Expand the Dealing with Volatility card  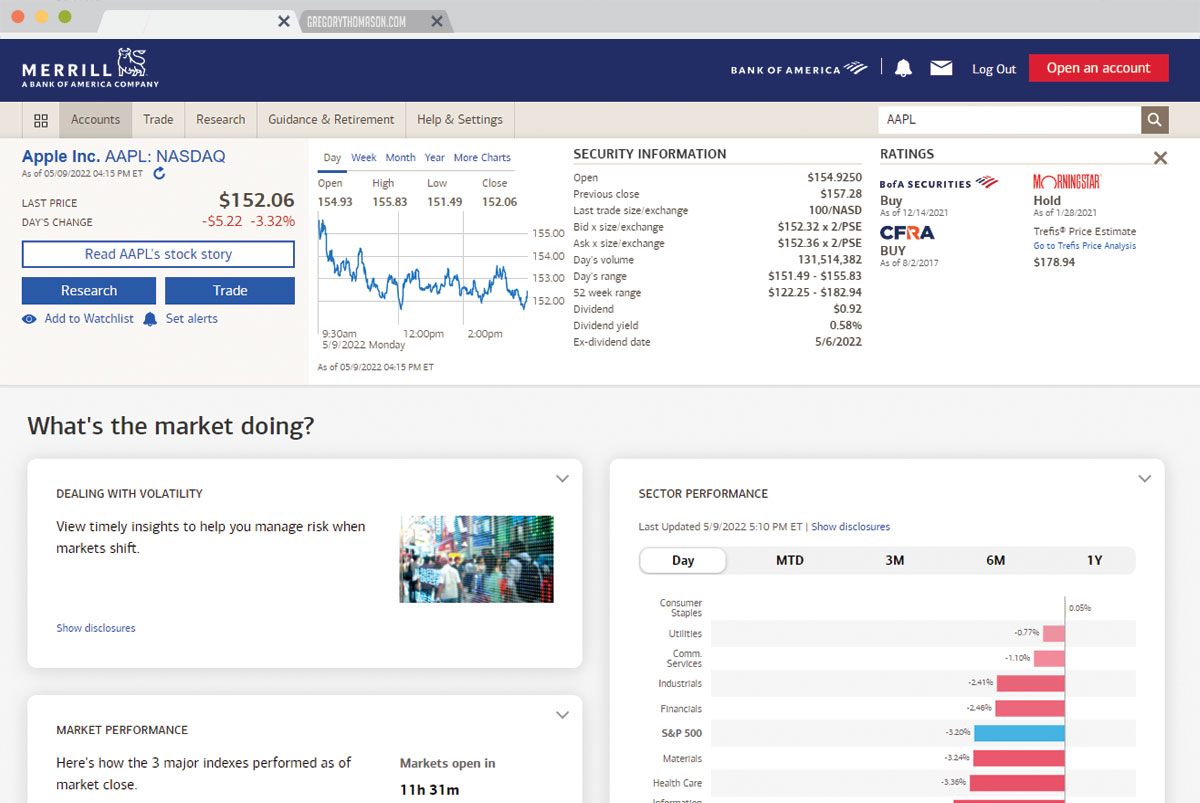(x=562, y=479)
